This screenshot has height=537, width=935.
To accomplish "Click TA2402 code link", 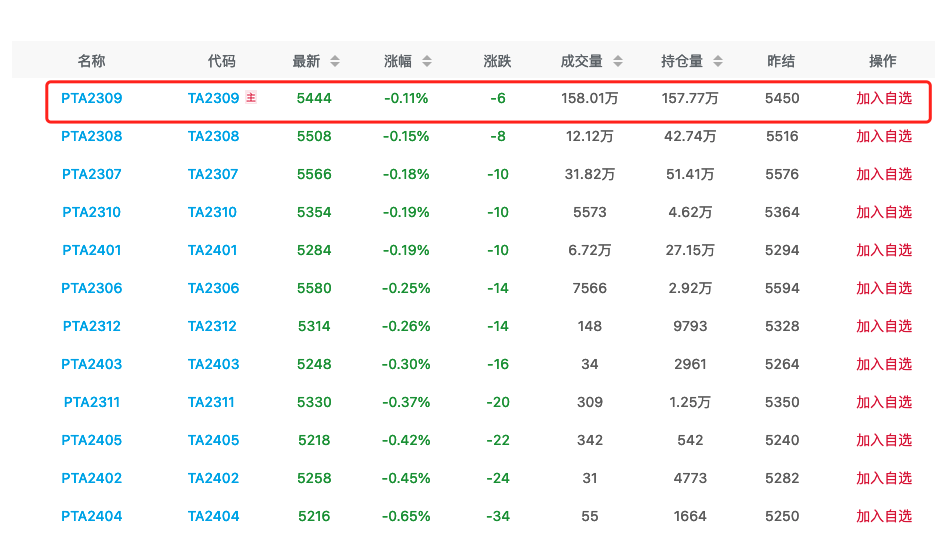I will (x=213, y=478).
